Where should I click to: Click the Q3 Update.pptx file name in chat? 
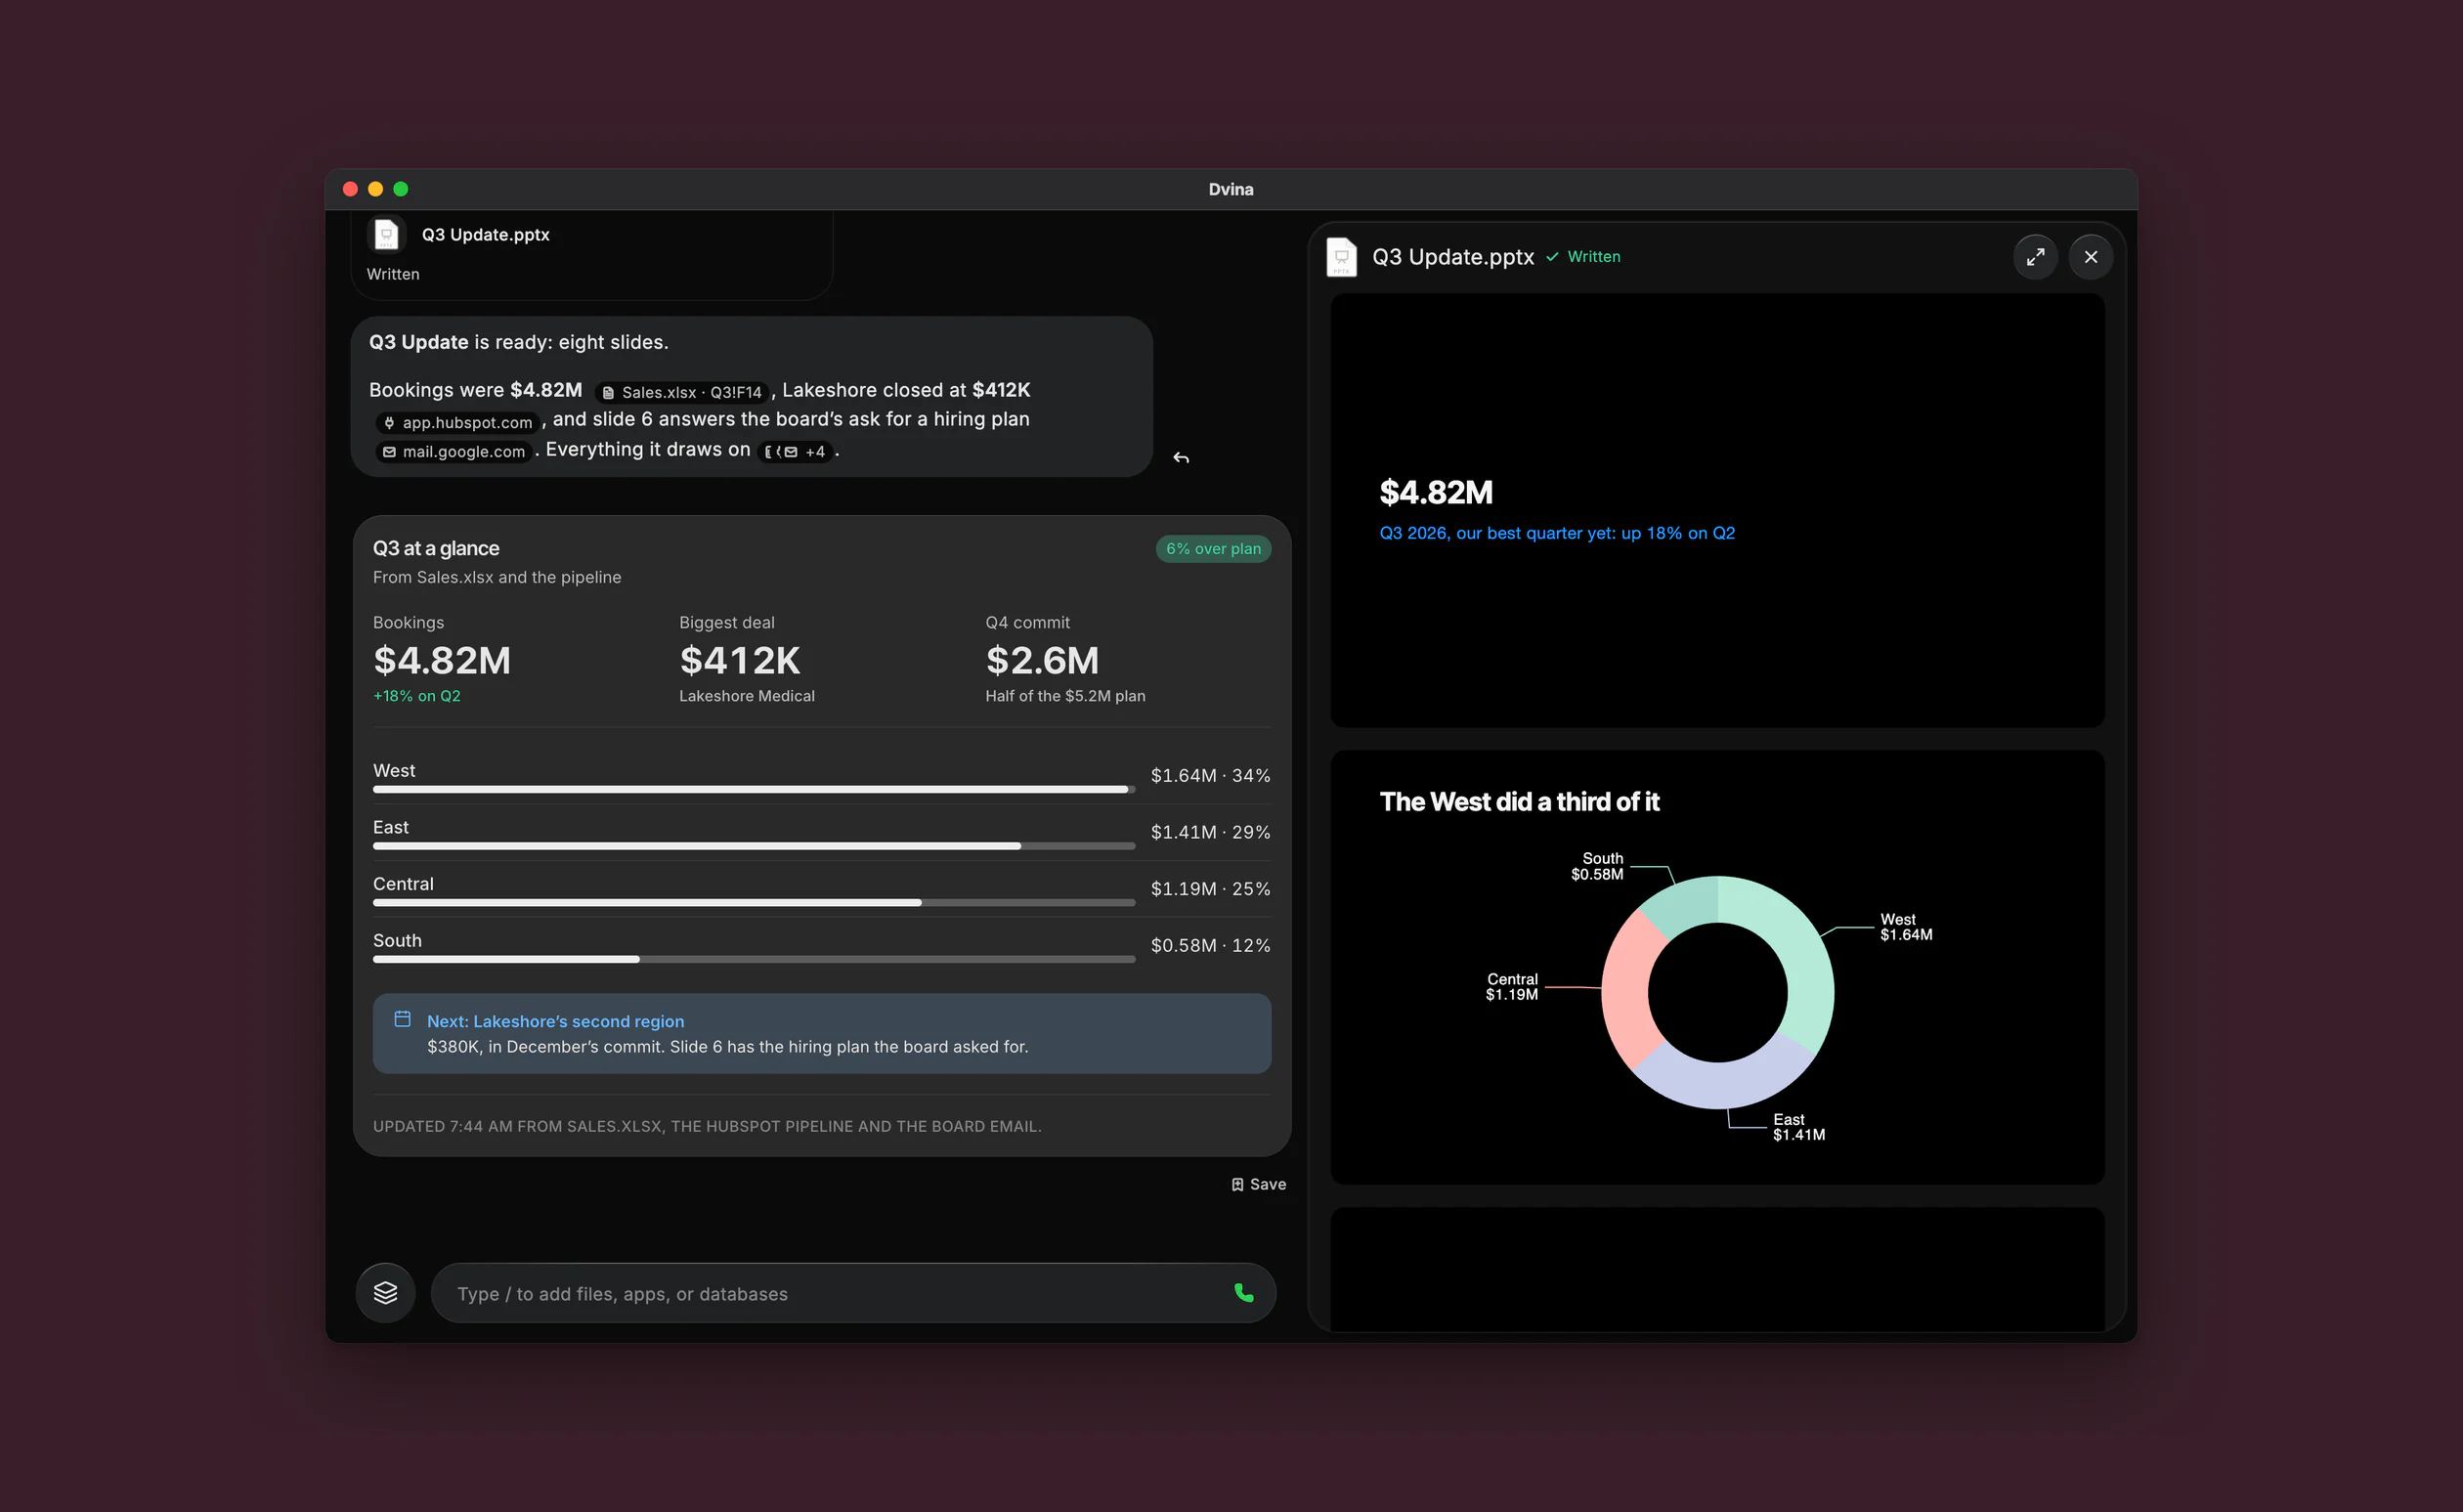[x=485, y=235]
